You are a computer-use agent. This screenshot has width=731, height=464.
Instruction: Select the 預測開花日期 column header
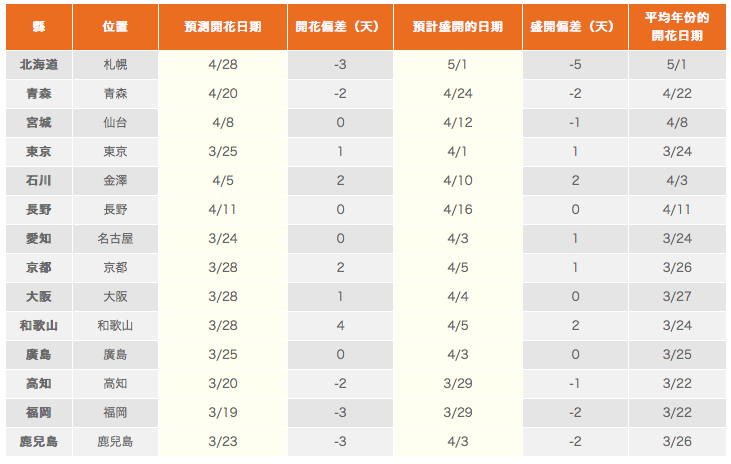(223, 27)
